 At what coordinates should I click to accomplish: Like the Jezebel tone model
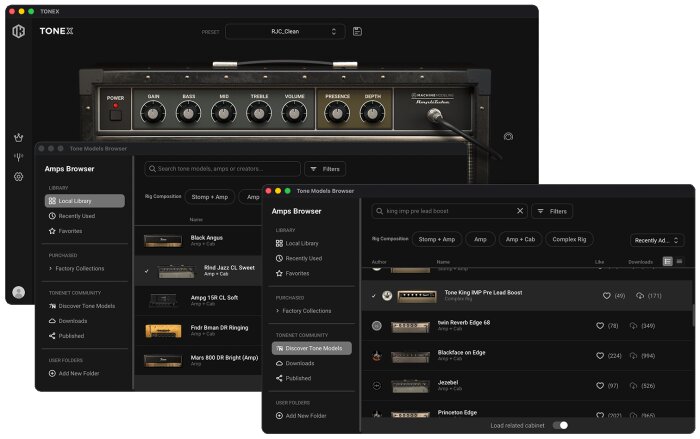(x=600, y=386)
